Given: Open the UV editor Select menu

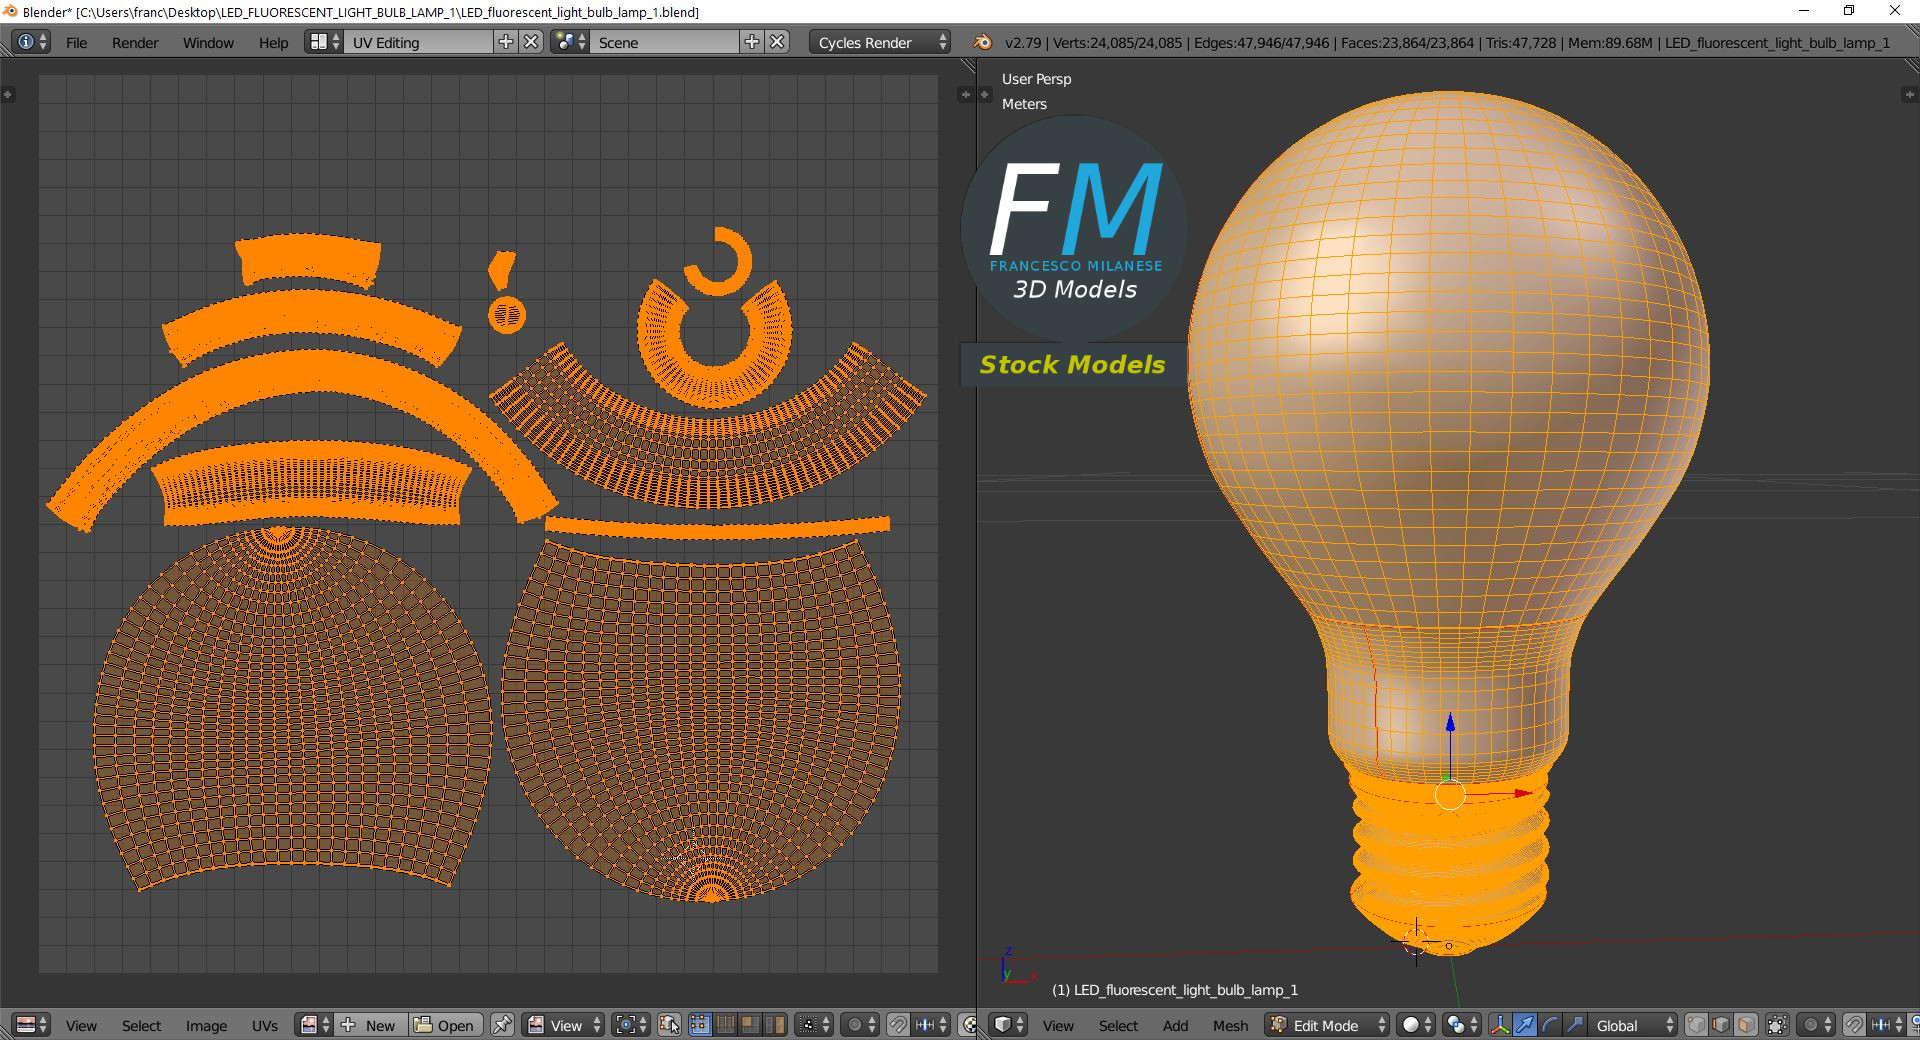Looking at the screenshot, I should pyautogui.click(x=141, y=1026).
